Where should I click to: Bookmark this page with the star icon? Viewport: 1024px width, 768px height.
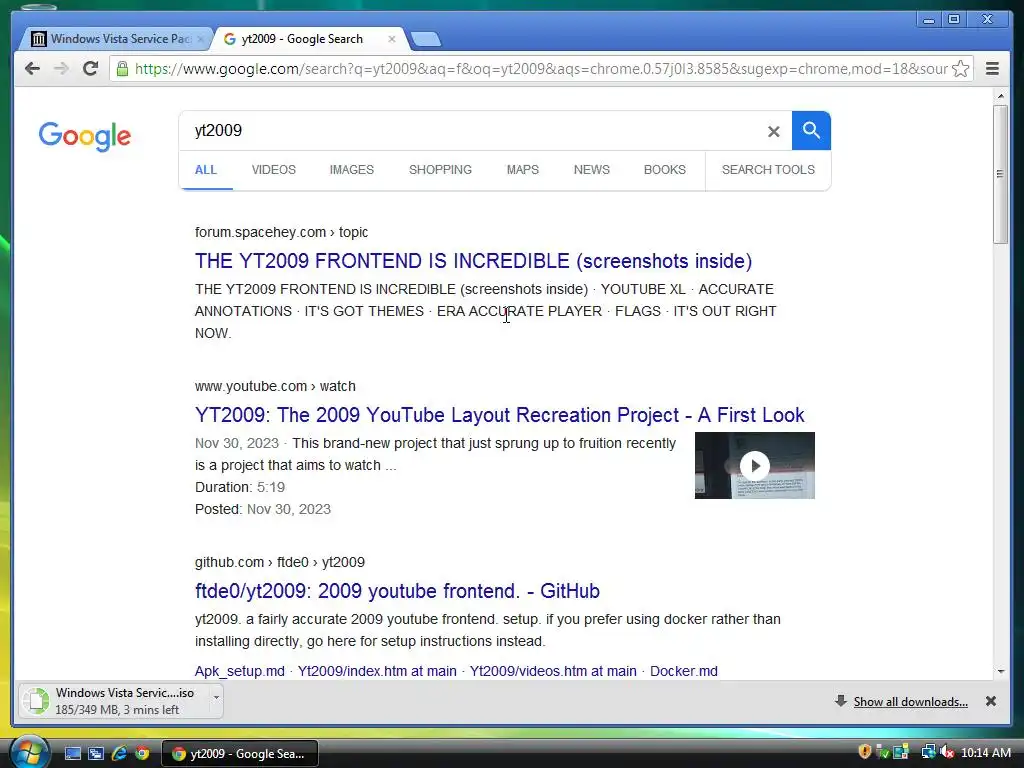(x=961, y=69)
